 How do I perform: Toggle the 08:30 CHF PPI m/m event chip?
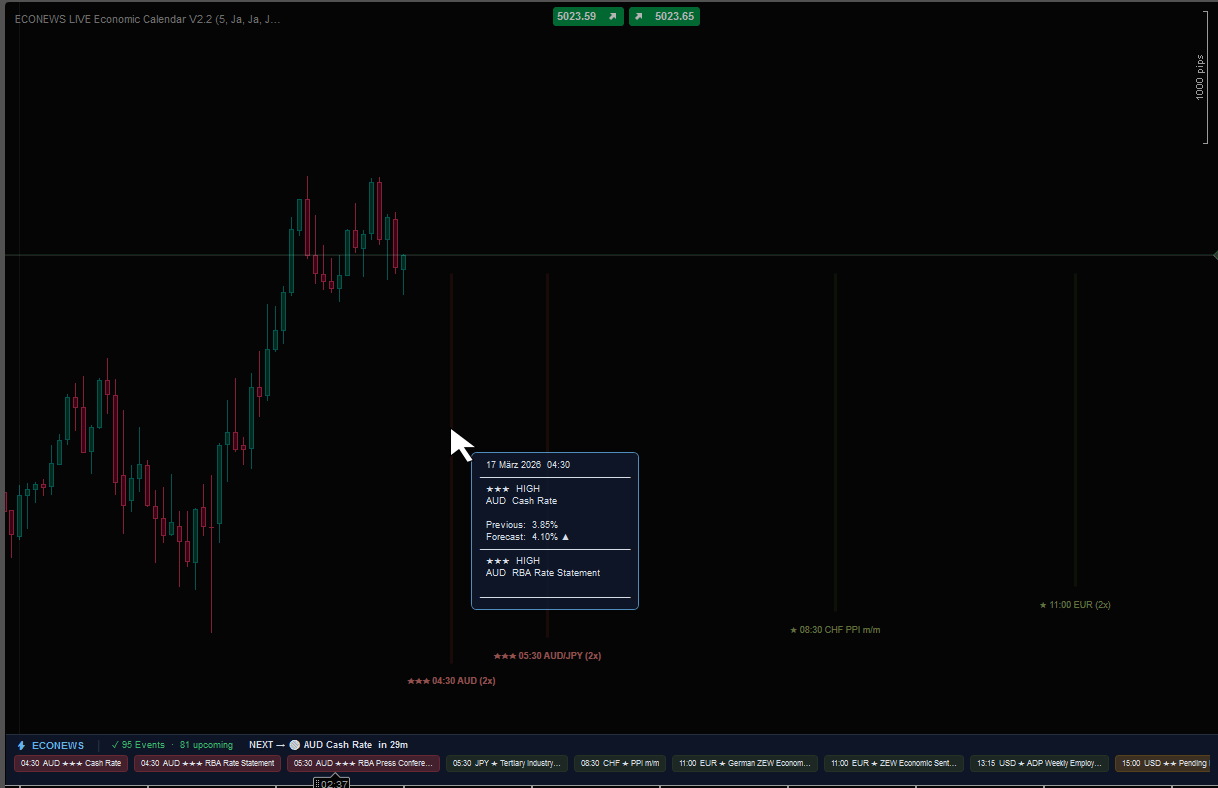click(620, 763)
